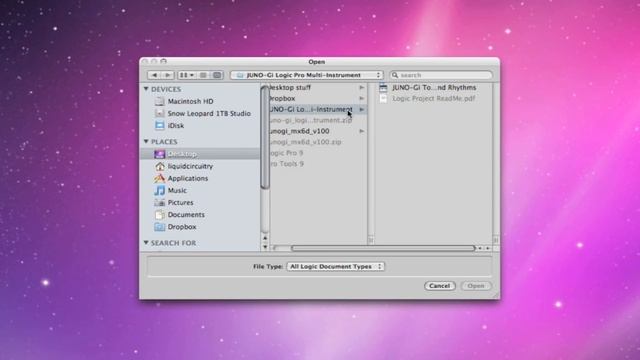Open liquidcircuitry home folder icon
Image resolution: width=640 pixels, height=360 pixels.
160,166
